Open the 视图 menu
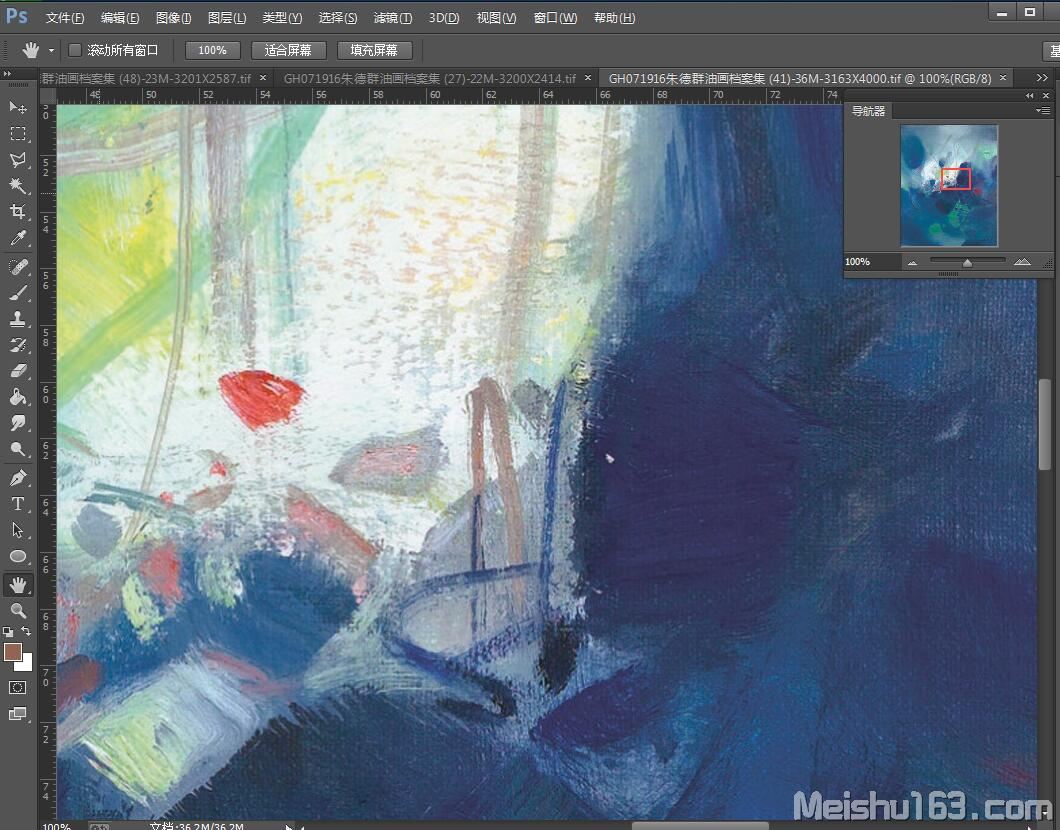 pyautogui.click(x=496, y=18)
